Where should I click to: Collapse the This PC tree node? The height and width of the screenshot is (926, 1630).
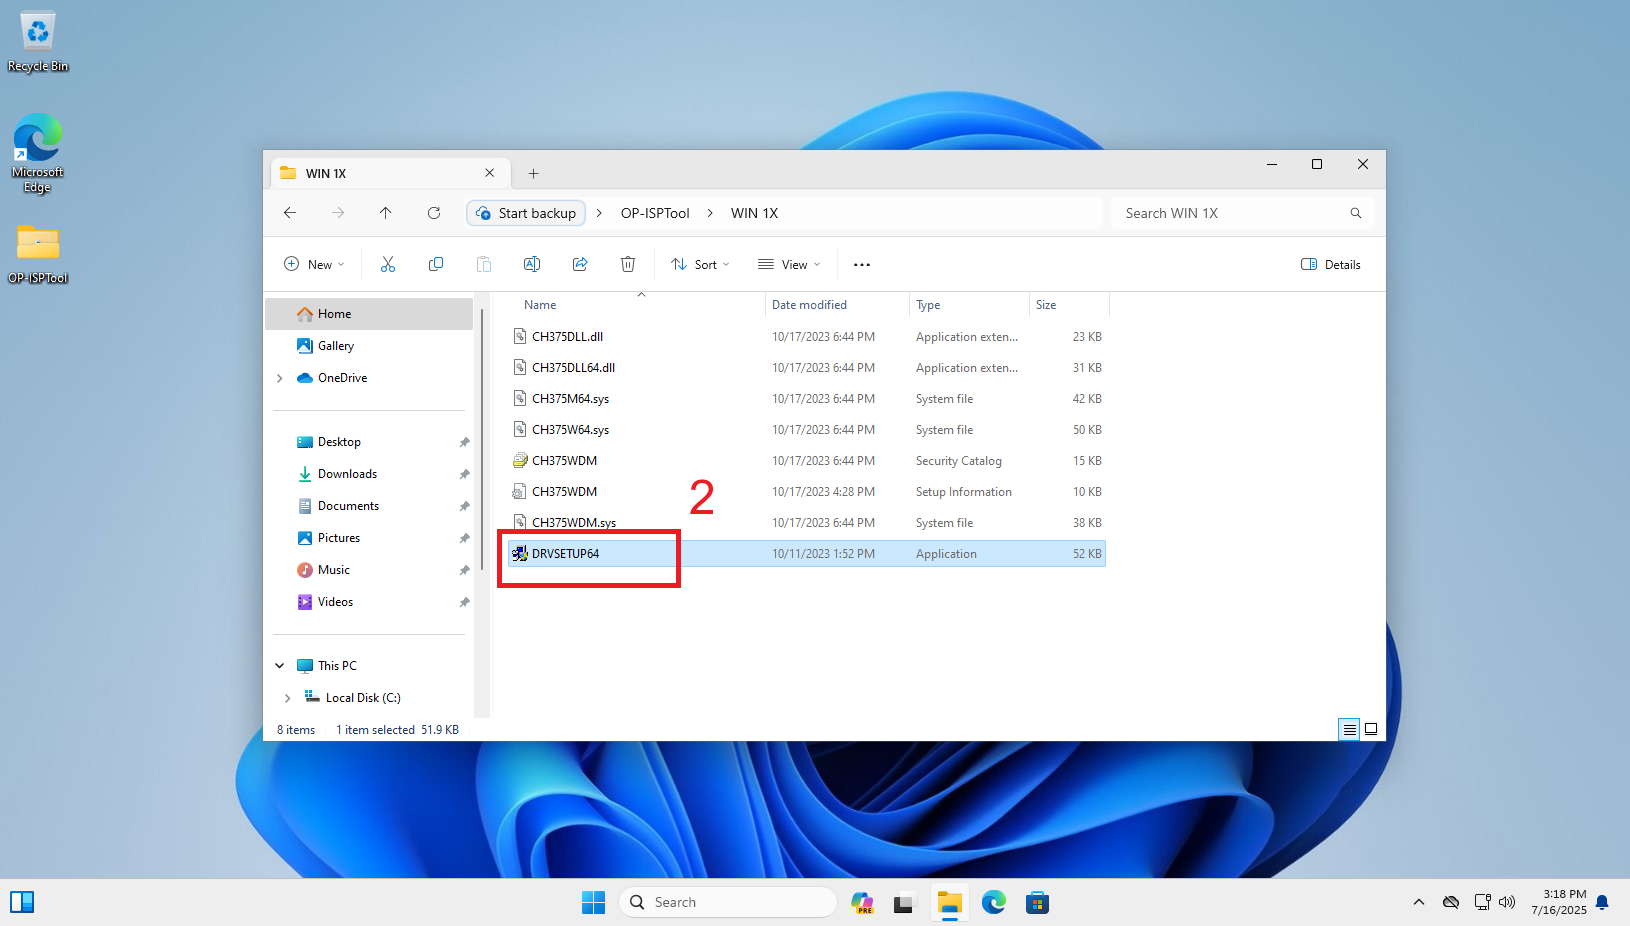click(x=280, y=666)
